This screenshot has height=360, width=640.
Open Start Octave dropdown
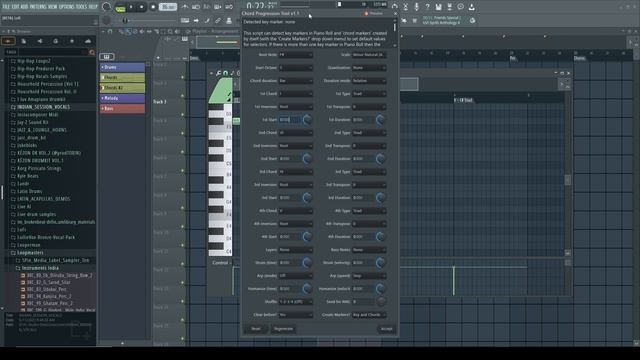[x=296, y=68]
